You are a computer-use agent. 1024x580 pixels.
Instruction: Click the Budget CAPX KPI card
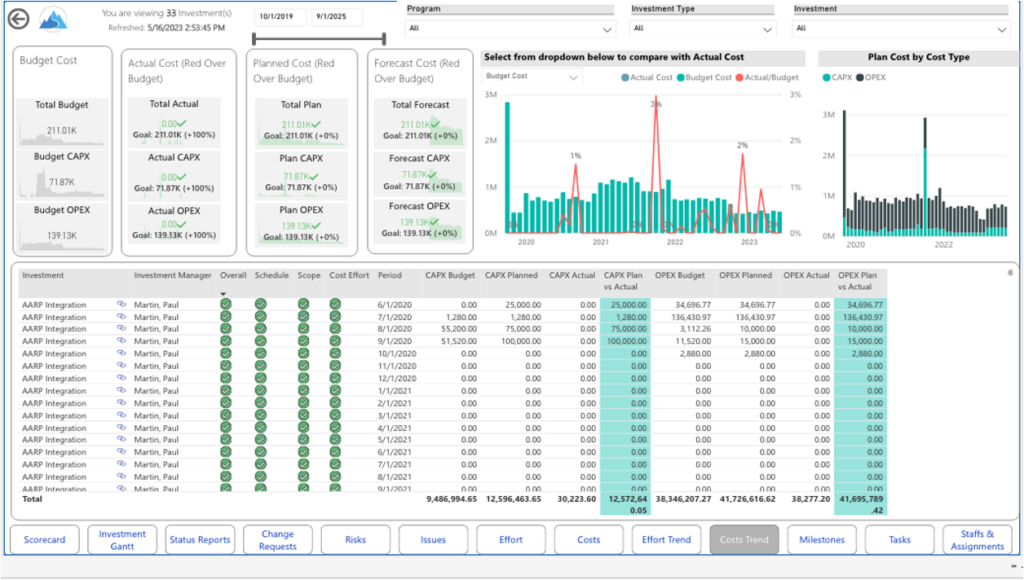click(62, 174)
